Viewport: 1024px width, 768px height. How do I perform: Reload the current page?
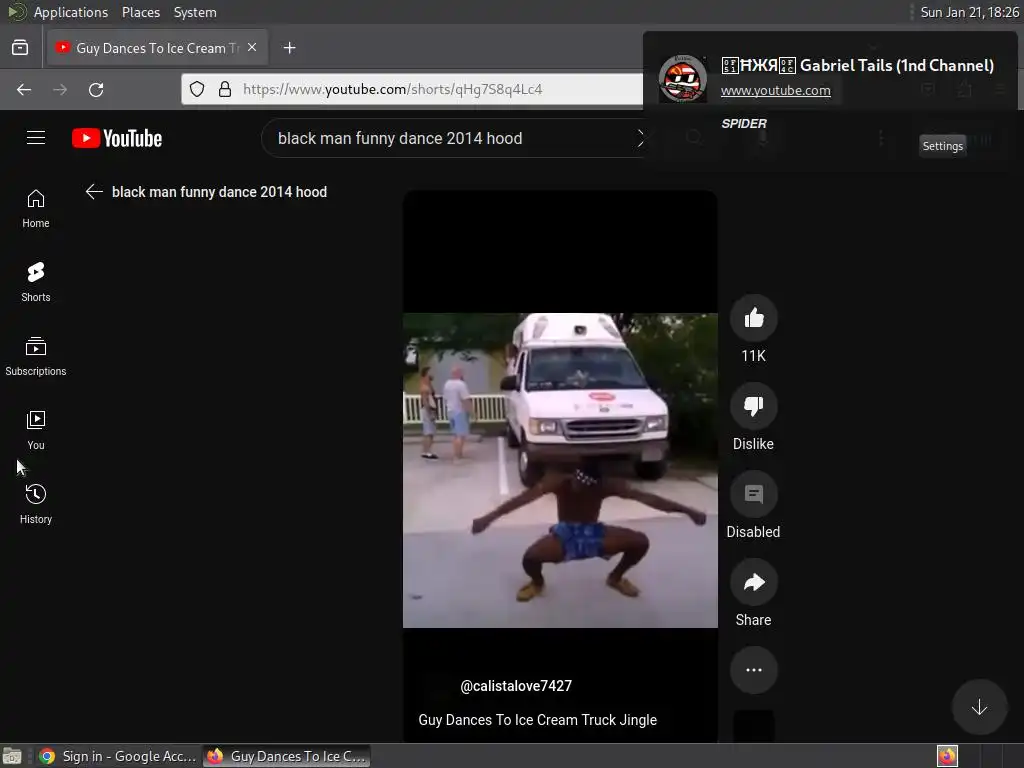pyautogui.click(x=96, y=89)
